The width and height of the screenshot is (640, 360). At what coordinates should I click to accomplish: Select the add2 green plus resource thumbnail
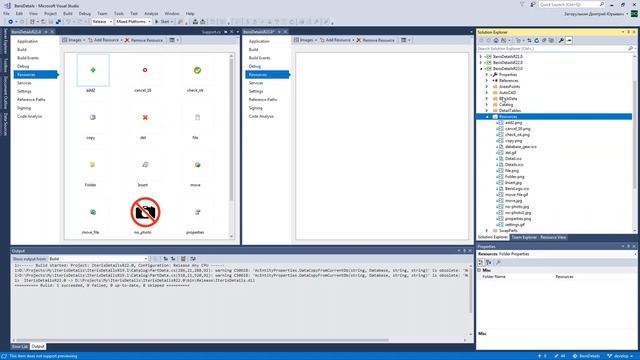point(93,70)
